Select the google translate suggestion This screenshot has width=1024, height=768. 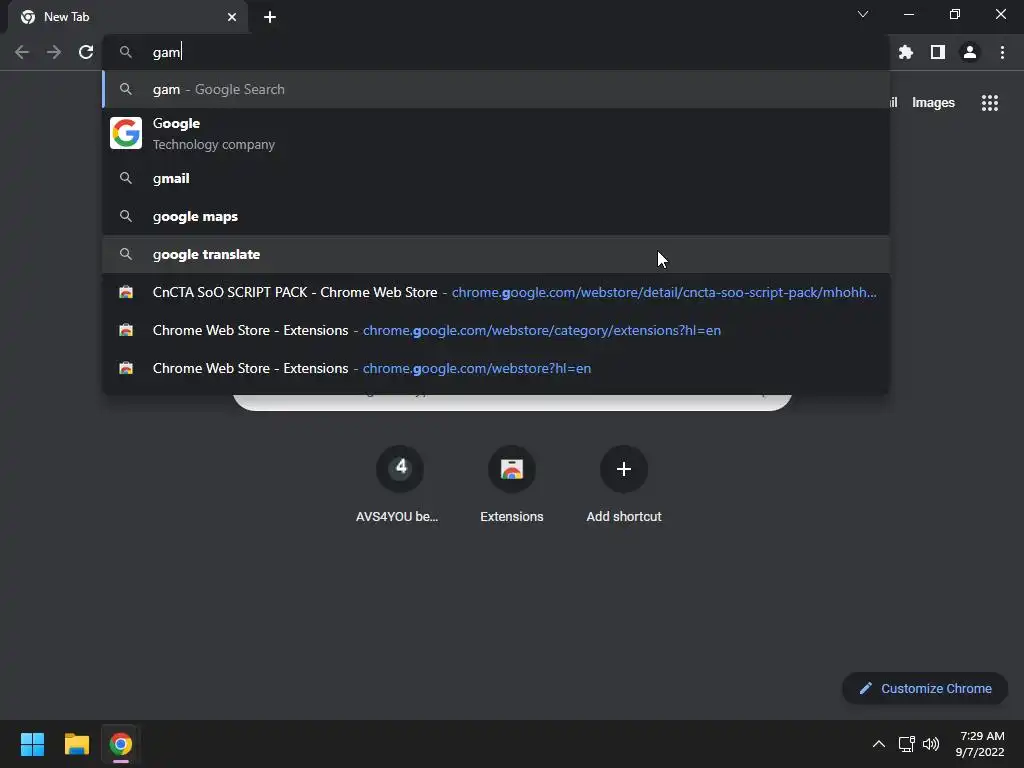point(496,254)
